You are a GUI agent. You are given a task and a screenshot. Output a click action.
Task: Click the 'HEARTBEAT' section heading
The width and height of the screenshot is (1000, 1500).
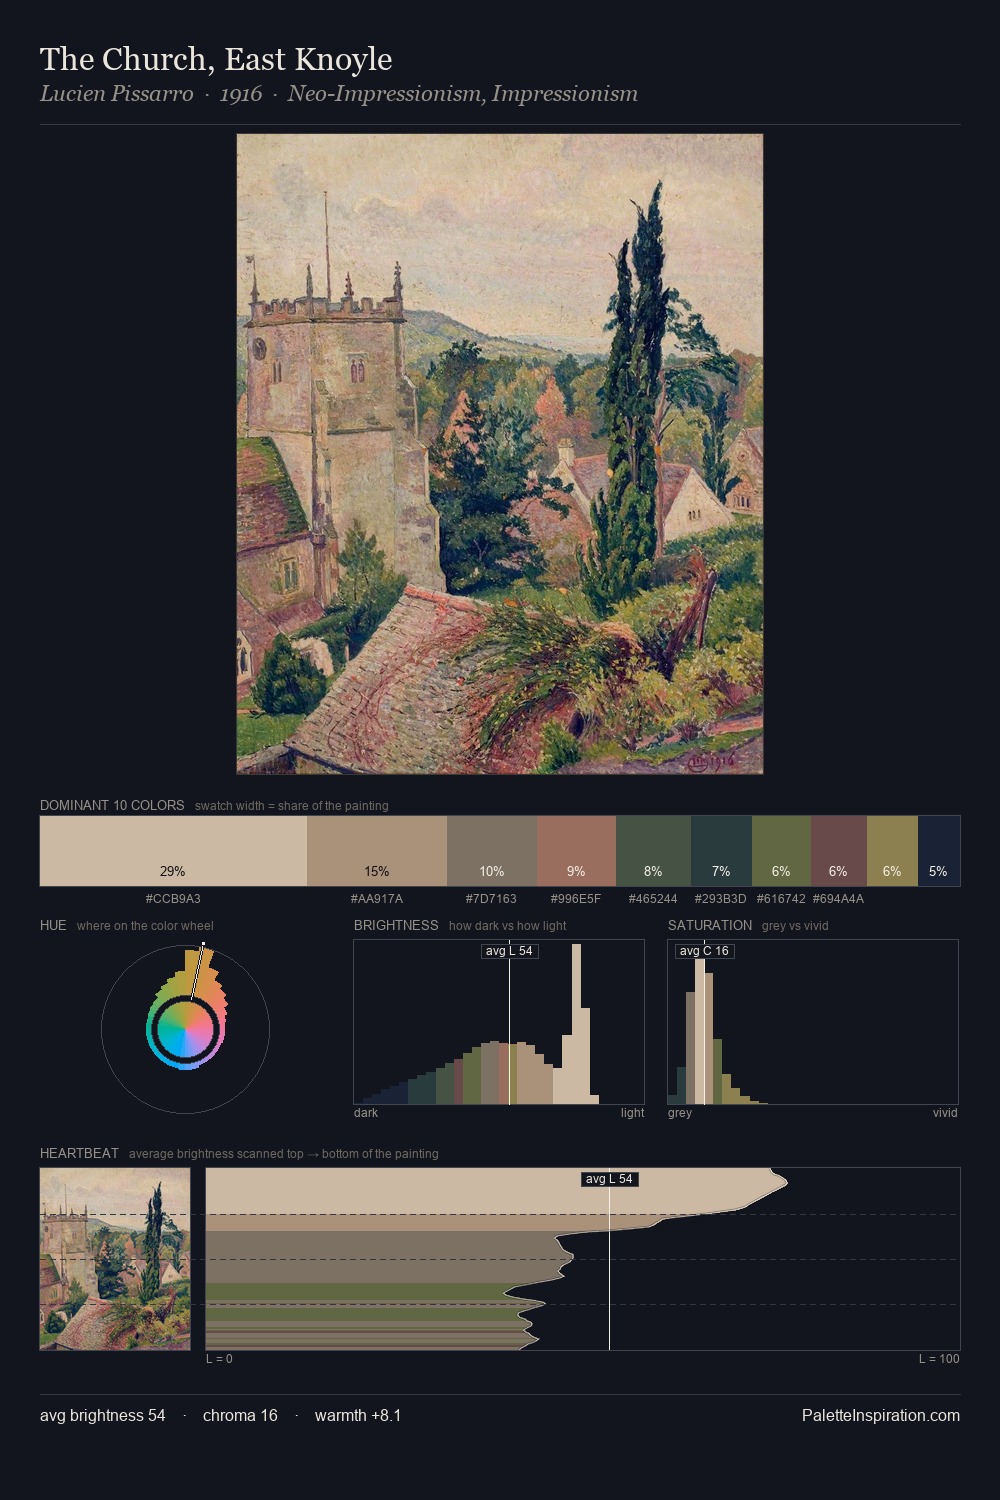pyautogui.click(x=79, y=1153)
